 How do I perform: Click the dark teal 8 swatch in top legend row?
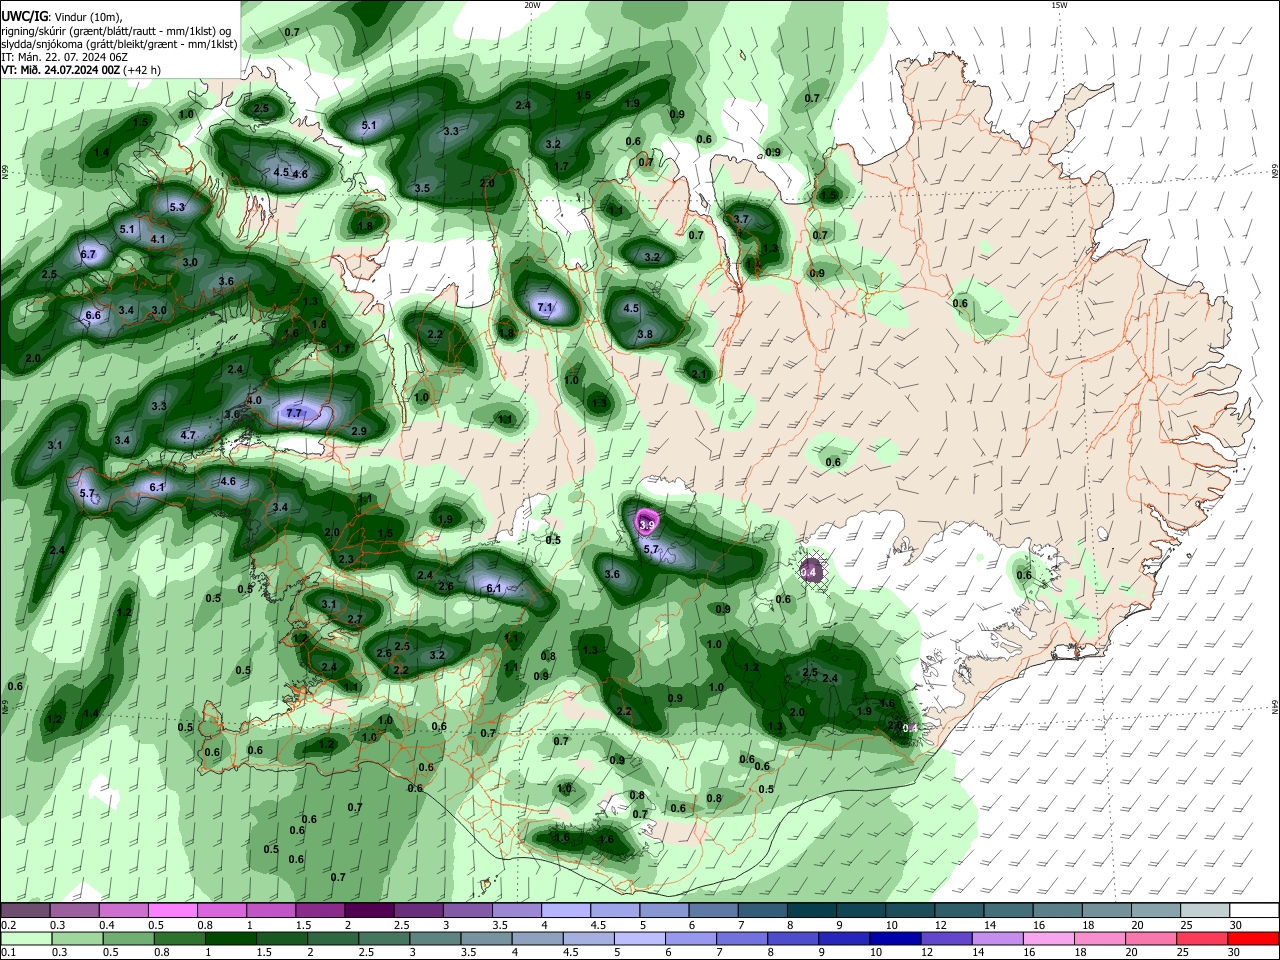click(812, 911)
